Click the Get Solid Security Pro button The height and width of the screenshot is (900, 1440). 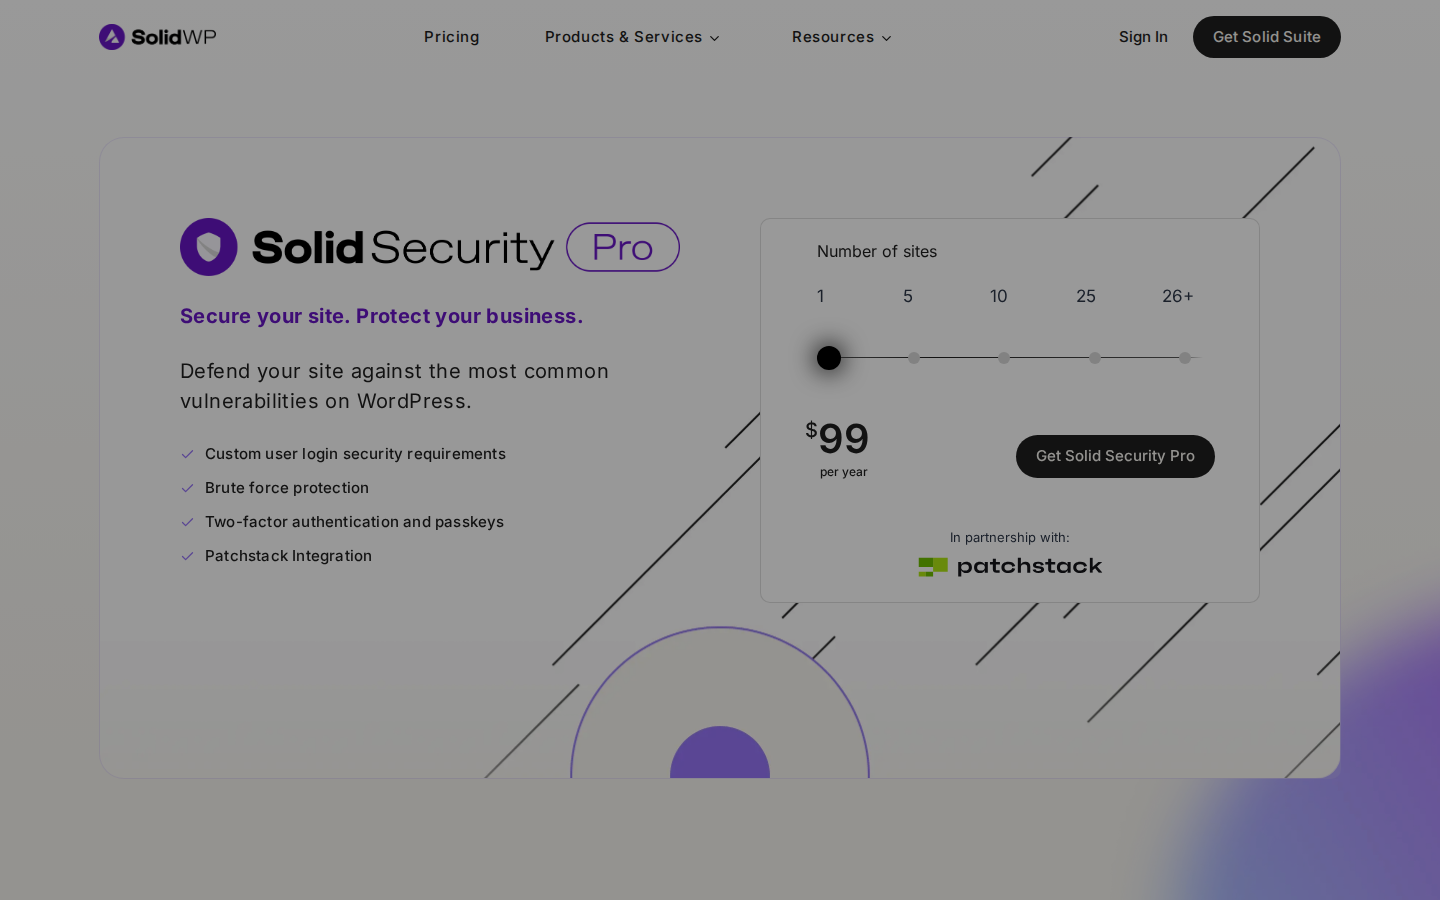pyautogui.click(x=1115, y=456)
